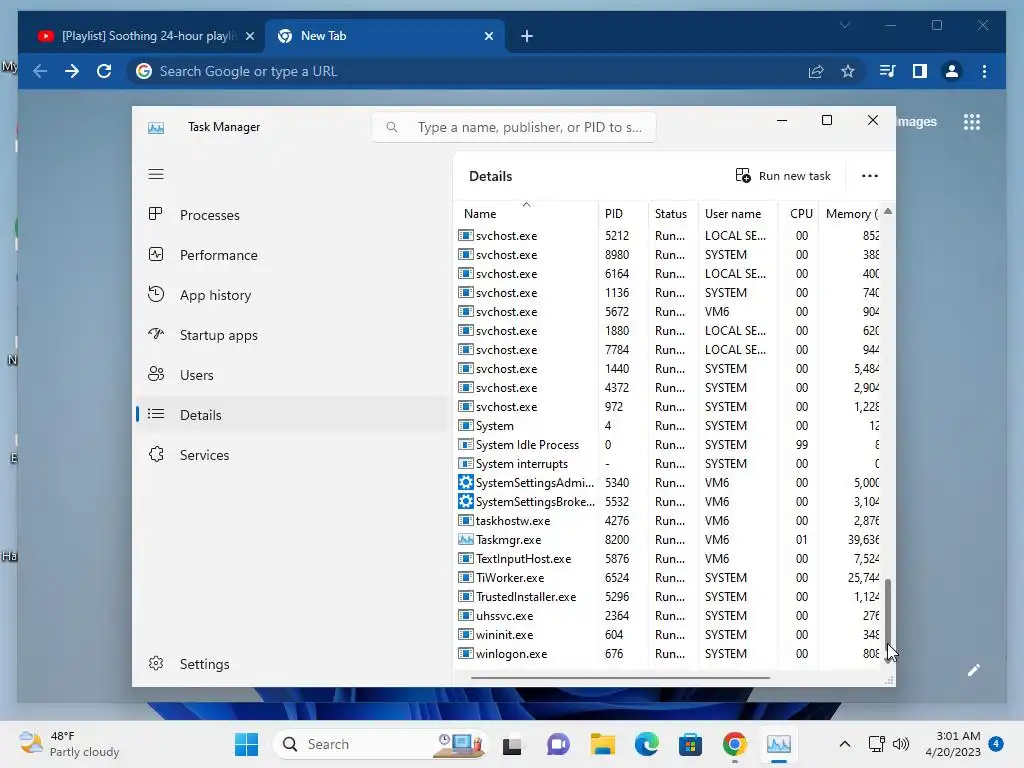This screenshot has width=1024, height=768.
Task: Open the Windows Start menu
Action: (246, 744)
